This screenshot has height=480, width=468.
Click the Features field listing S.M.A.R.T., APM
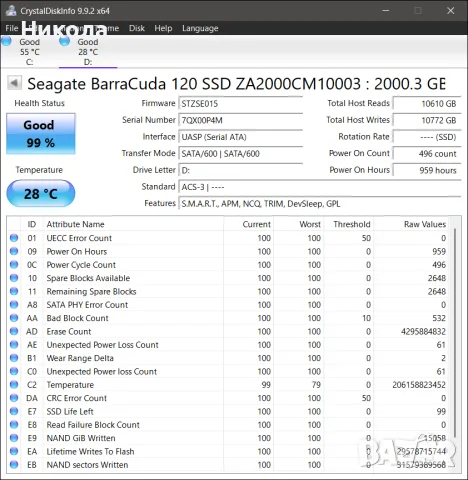pos(320,204)
